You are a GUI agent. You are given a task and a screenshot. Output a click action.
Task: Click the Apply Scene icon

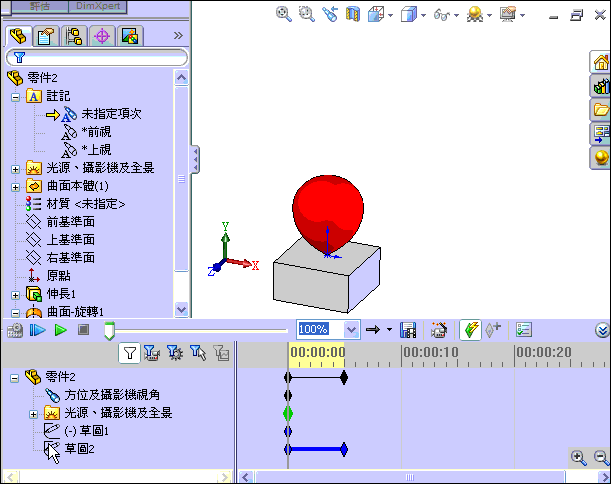[475, 15]
